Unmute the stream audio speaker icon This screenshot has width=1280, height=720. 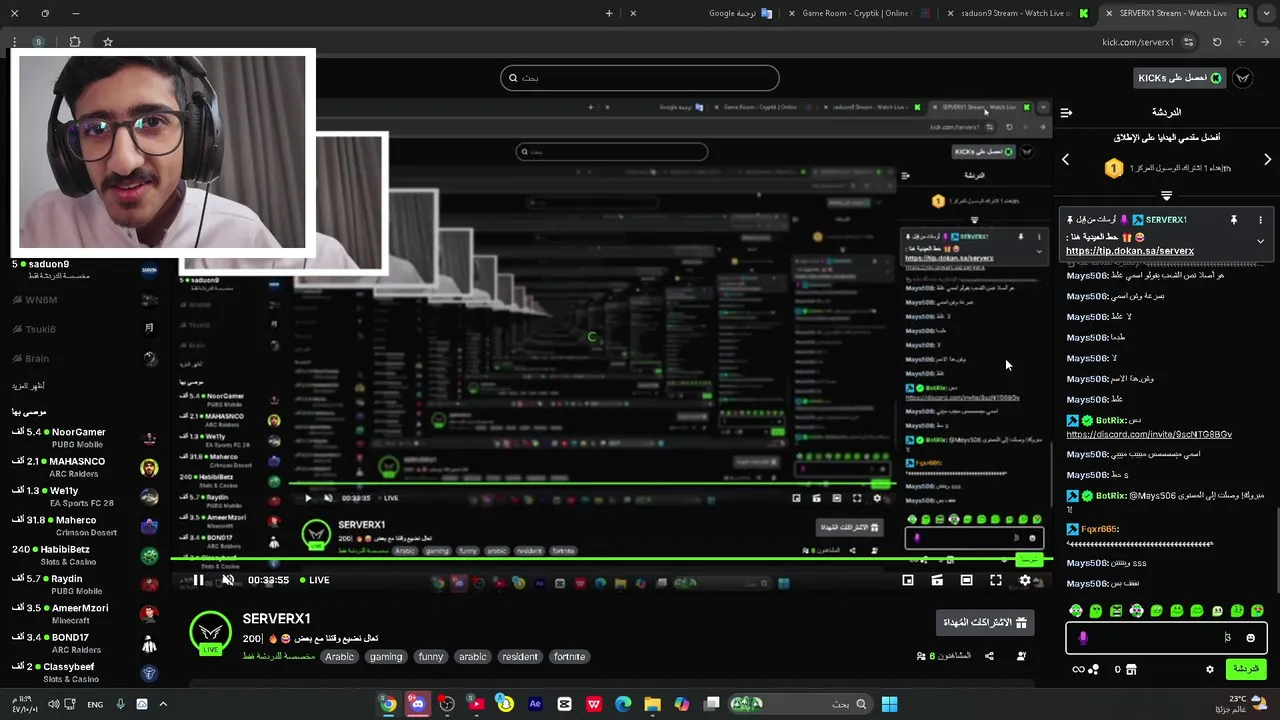pyautogui.click(x=228, y=580)
